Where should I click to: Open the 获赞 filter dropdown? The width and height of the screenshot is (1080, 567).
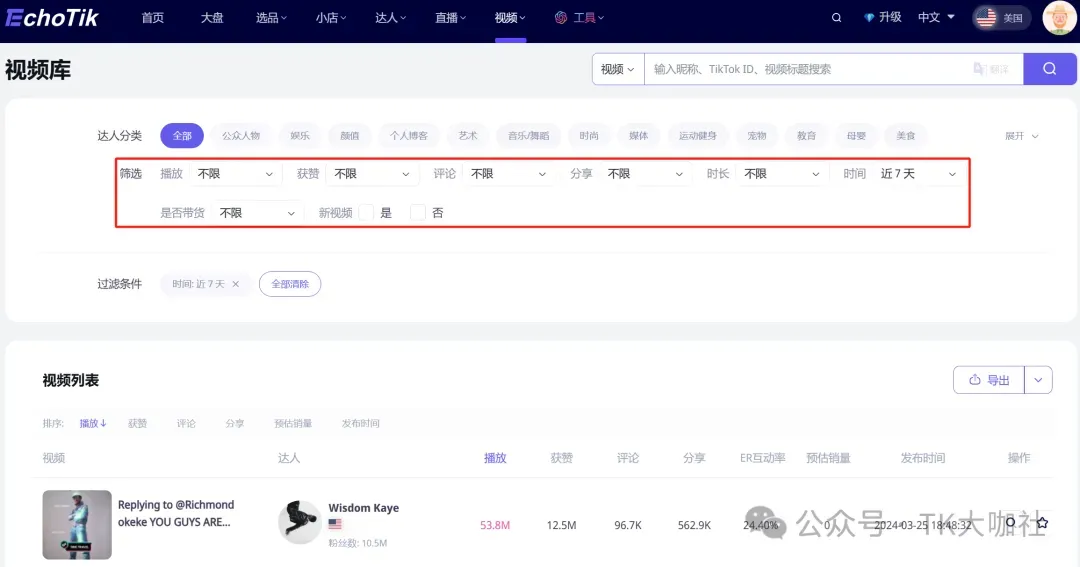pyautogui.click(x=372, y=174)
